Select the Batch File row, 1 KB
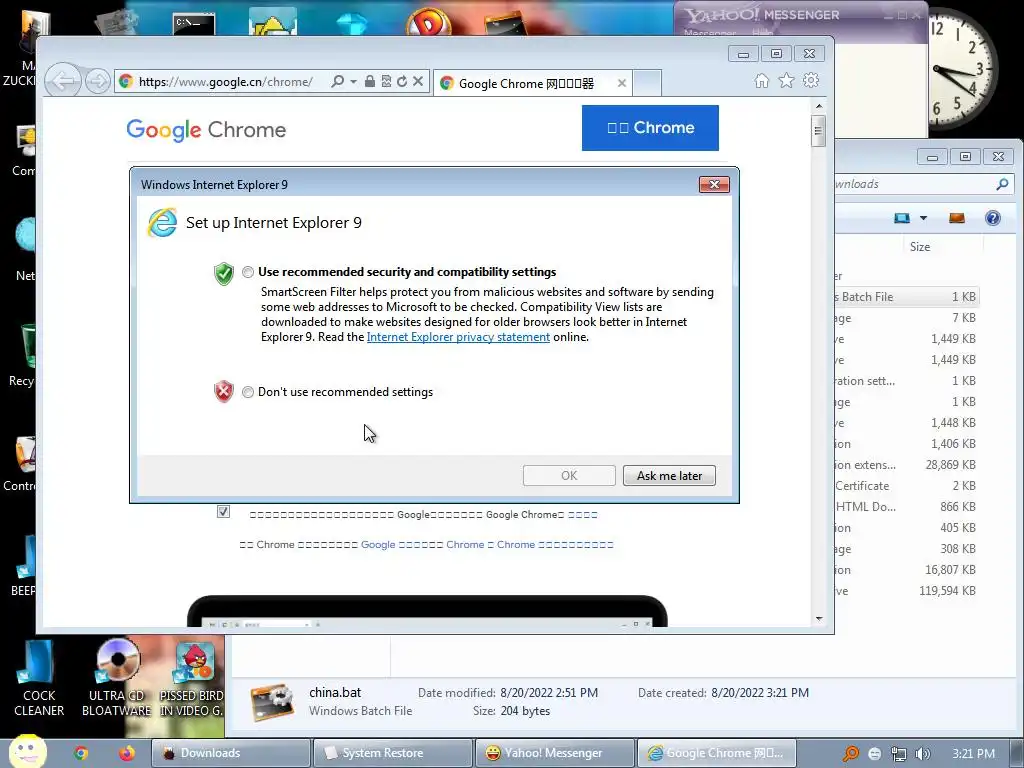1024x768 pixels. (906, 296)
